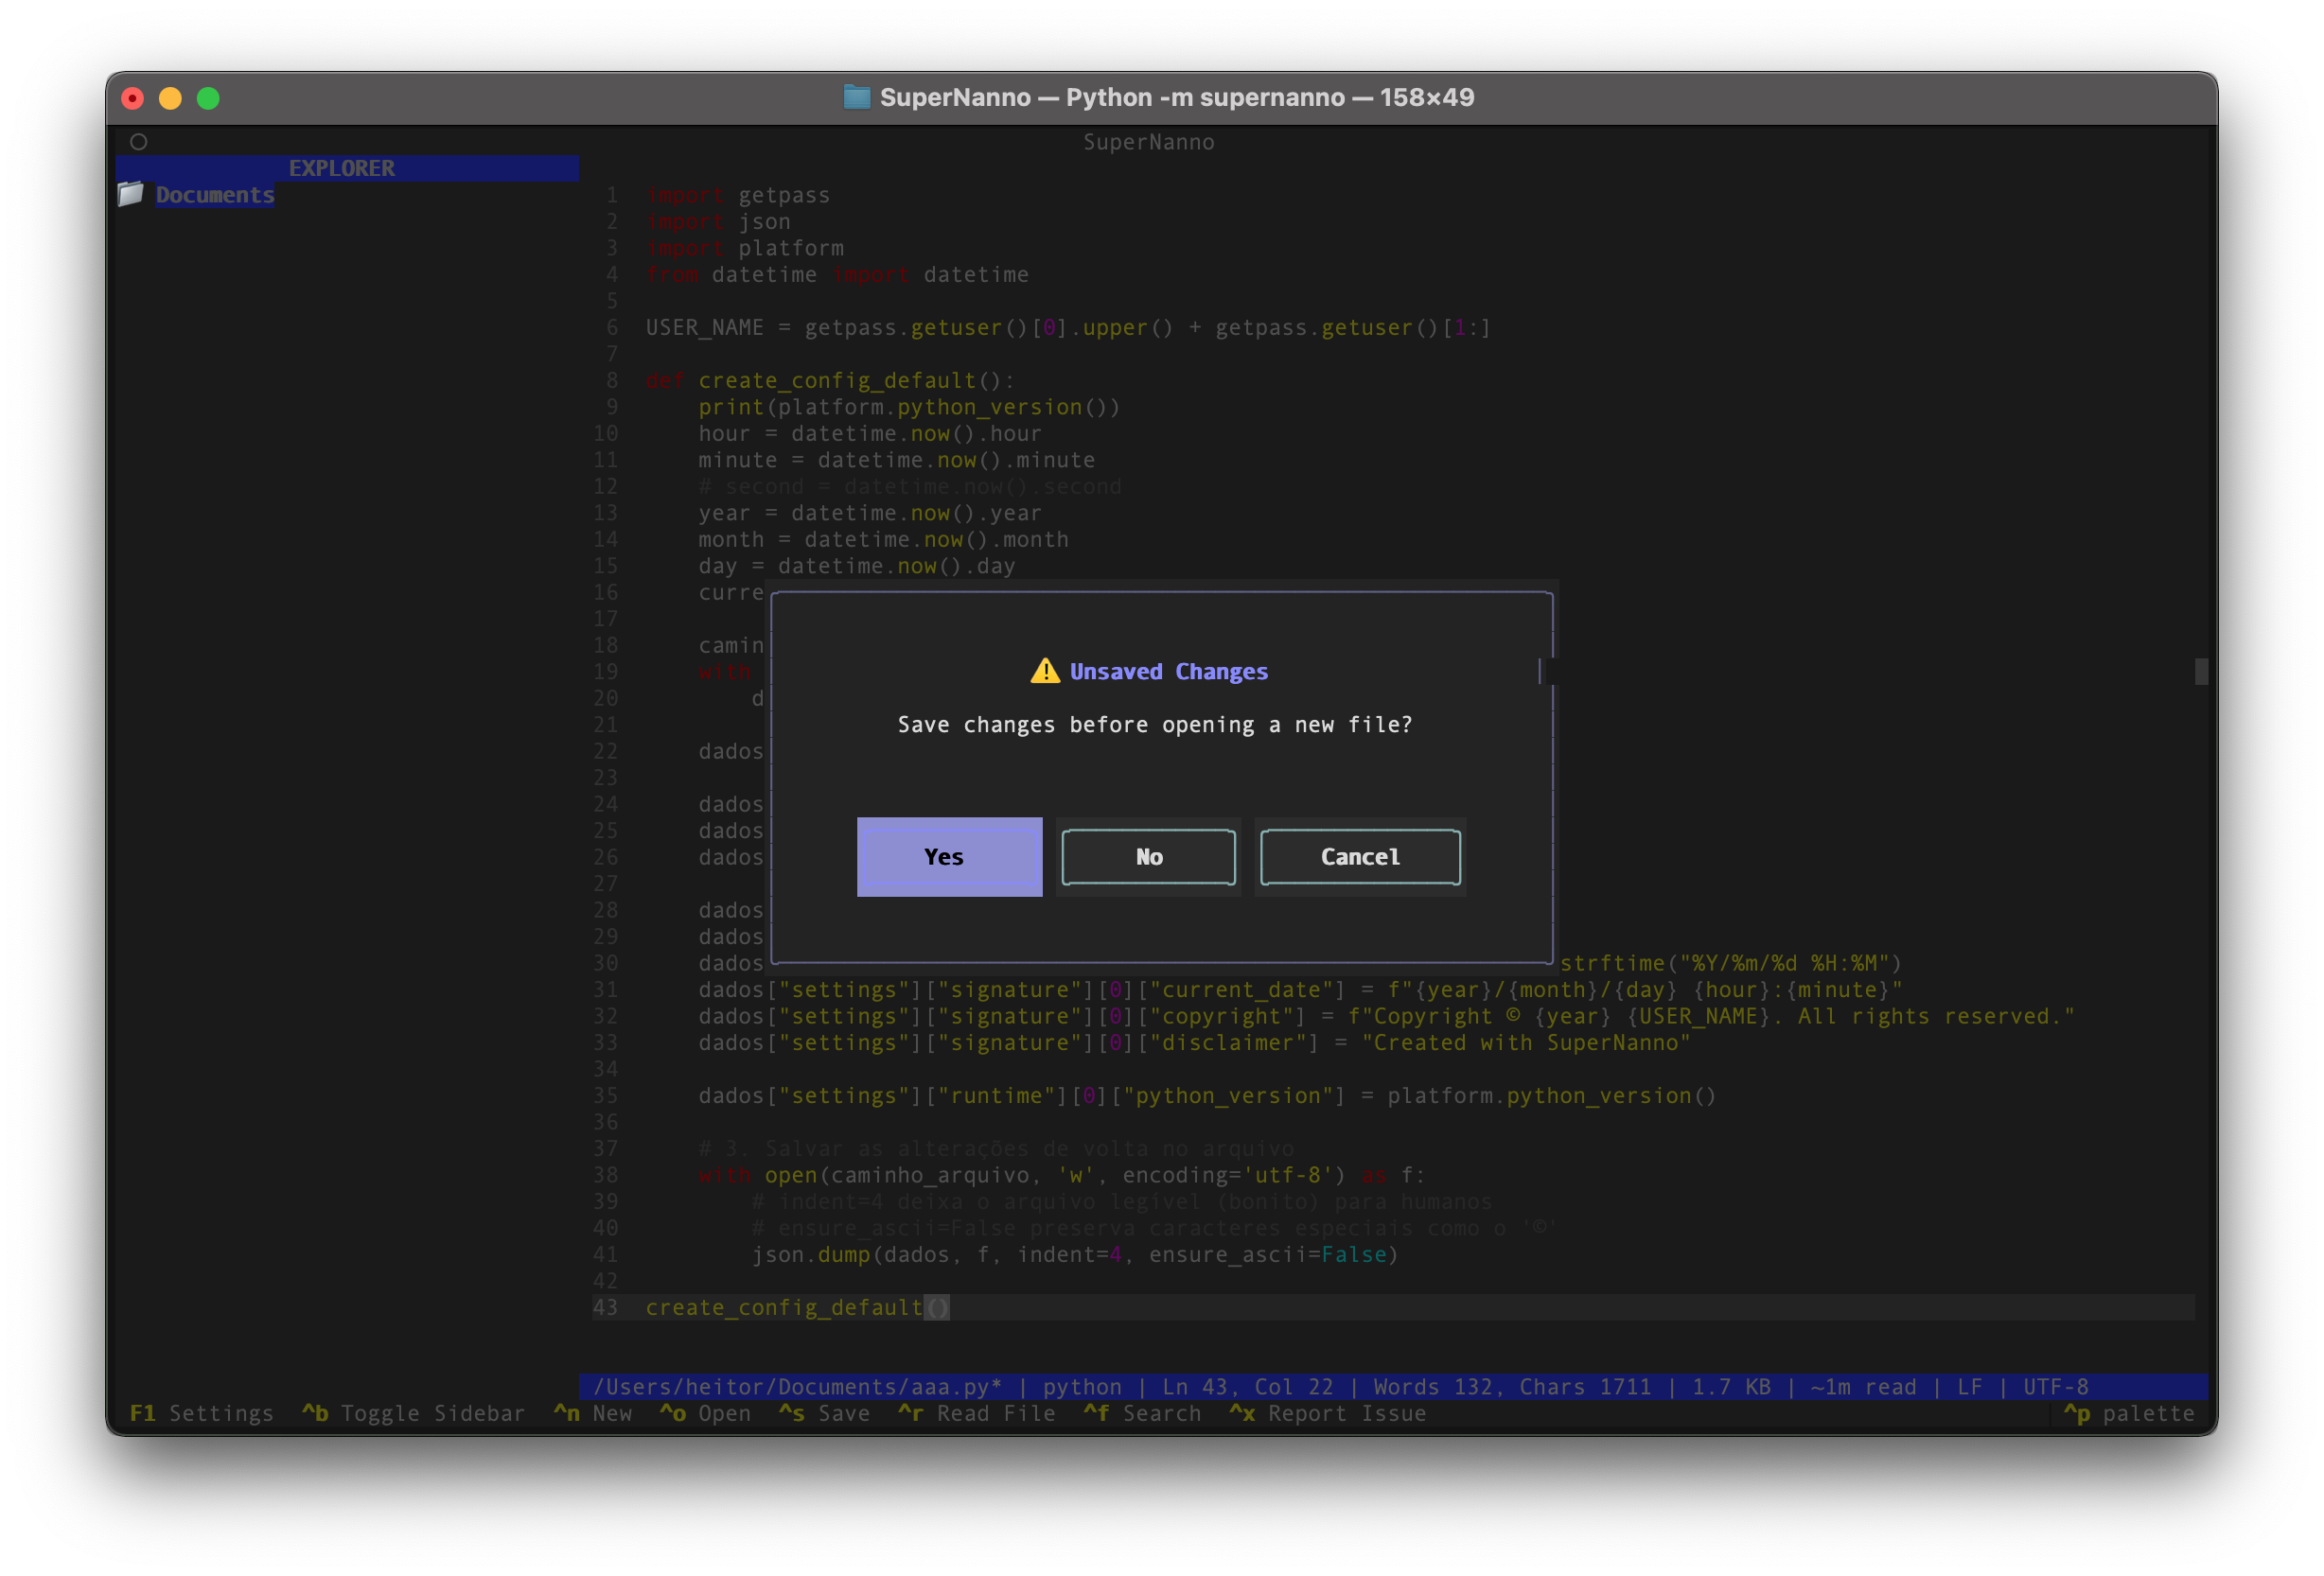Click the line 6 USER_NAME assignment
The width and height of the screenshot is (2324, 1576).
(1068, 327)
